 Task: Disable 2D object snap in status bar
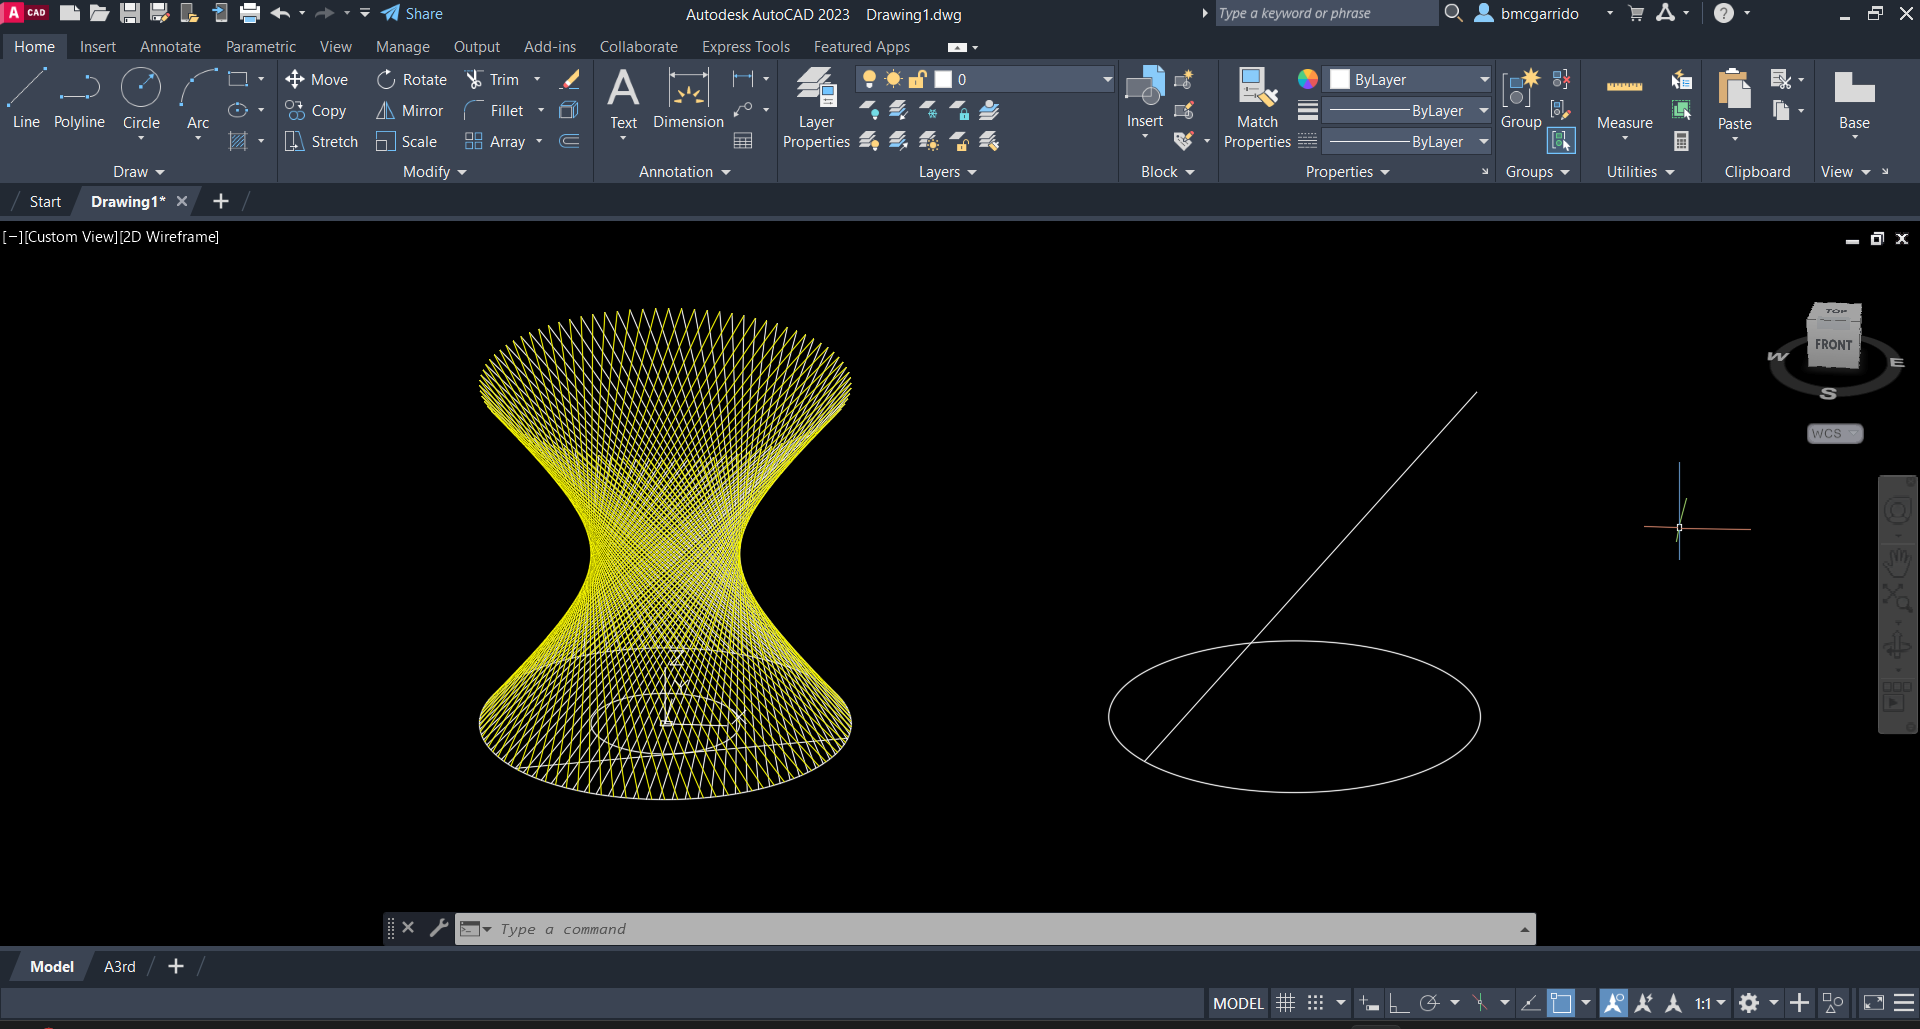coord(1560,1003)
